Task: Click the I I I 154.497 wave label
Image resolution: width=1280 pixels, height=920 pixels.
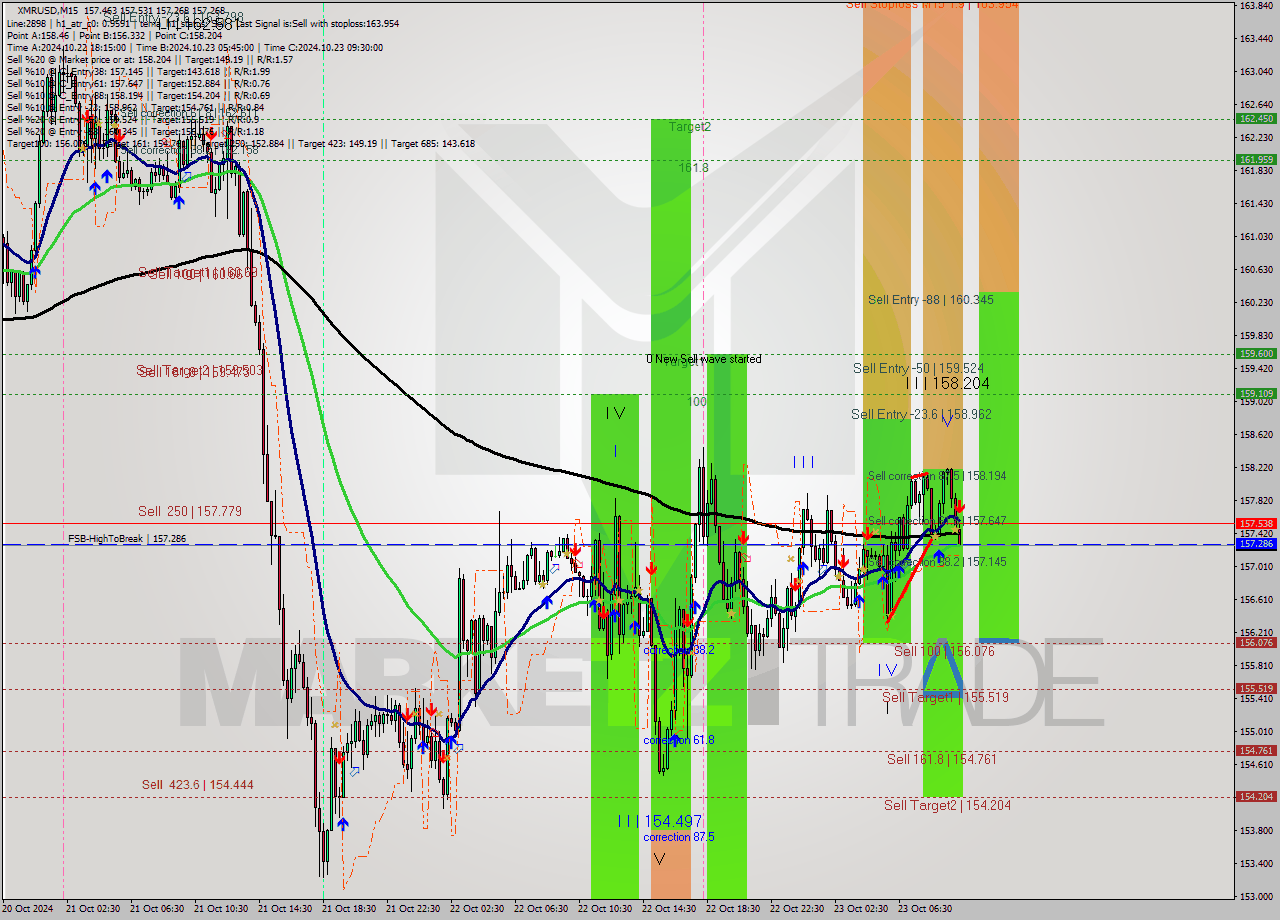Action: coord(659,821)
